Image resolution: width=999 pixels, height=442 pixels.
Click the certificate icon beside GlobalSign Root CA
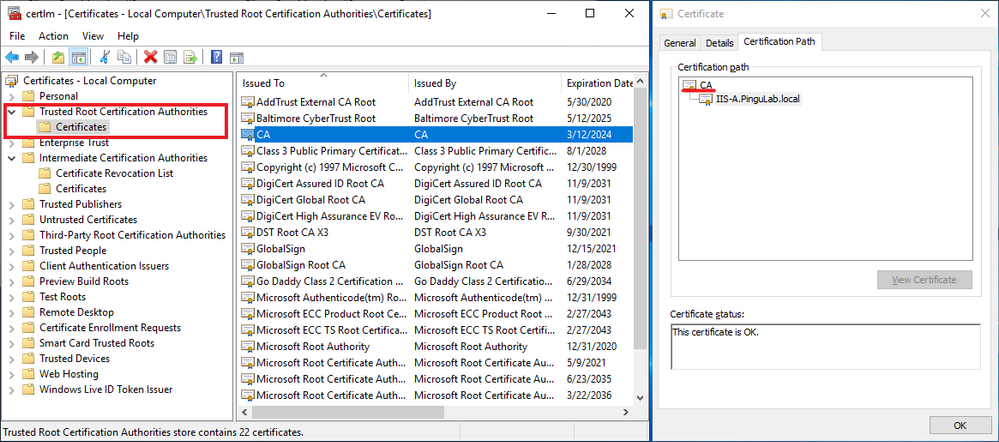(248, 265)
